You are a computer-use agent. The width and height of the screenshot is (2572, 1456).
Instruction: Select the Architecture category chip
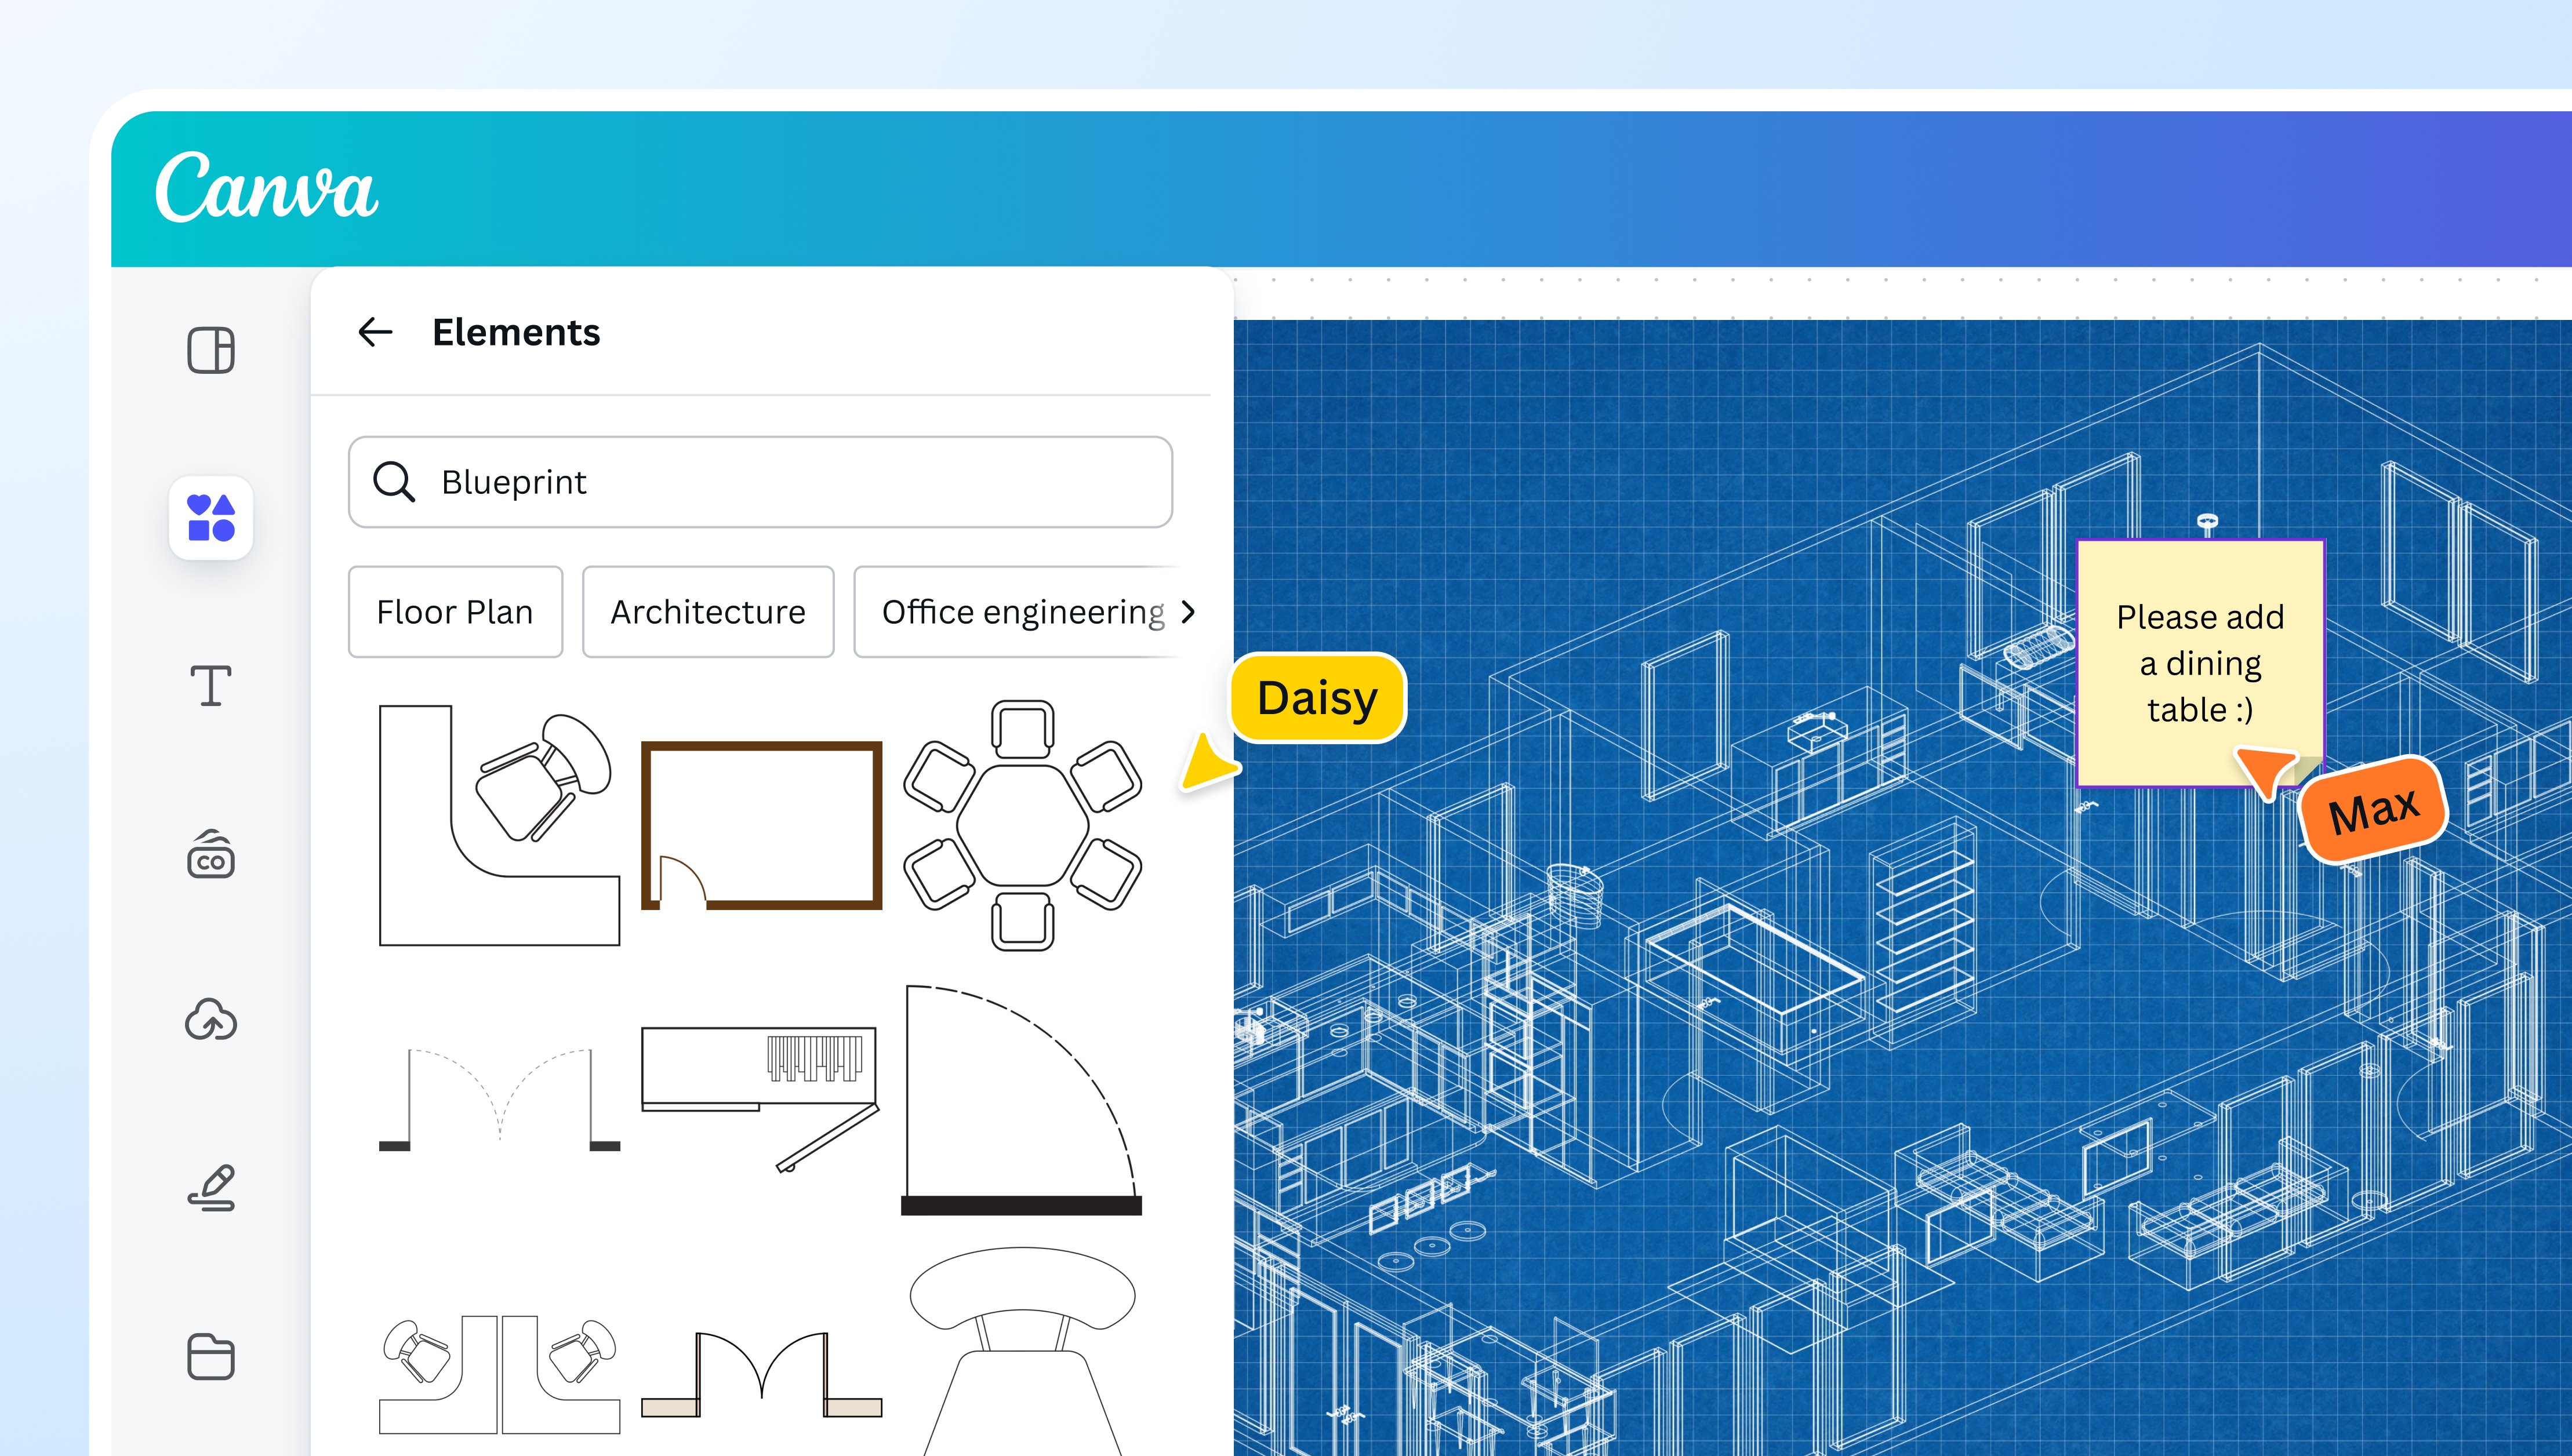[708, 612]
